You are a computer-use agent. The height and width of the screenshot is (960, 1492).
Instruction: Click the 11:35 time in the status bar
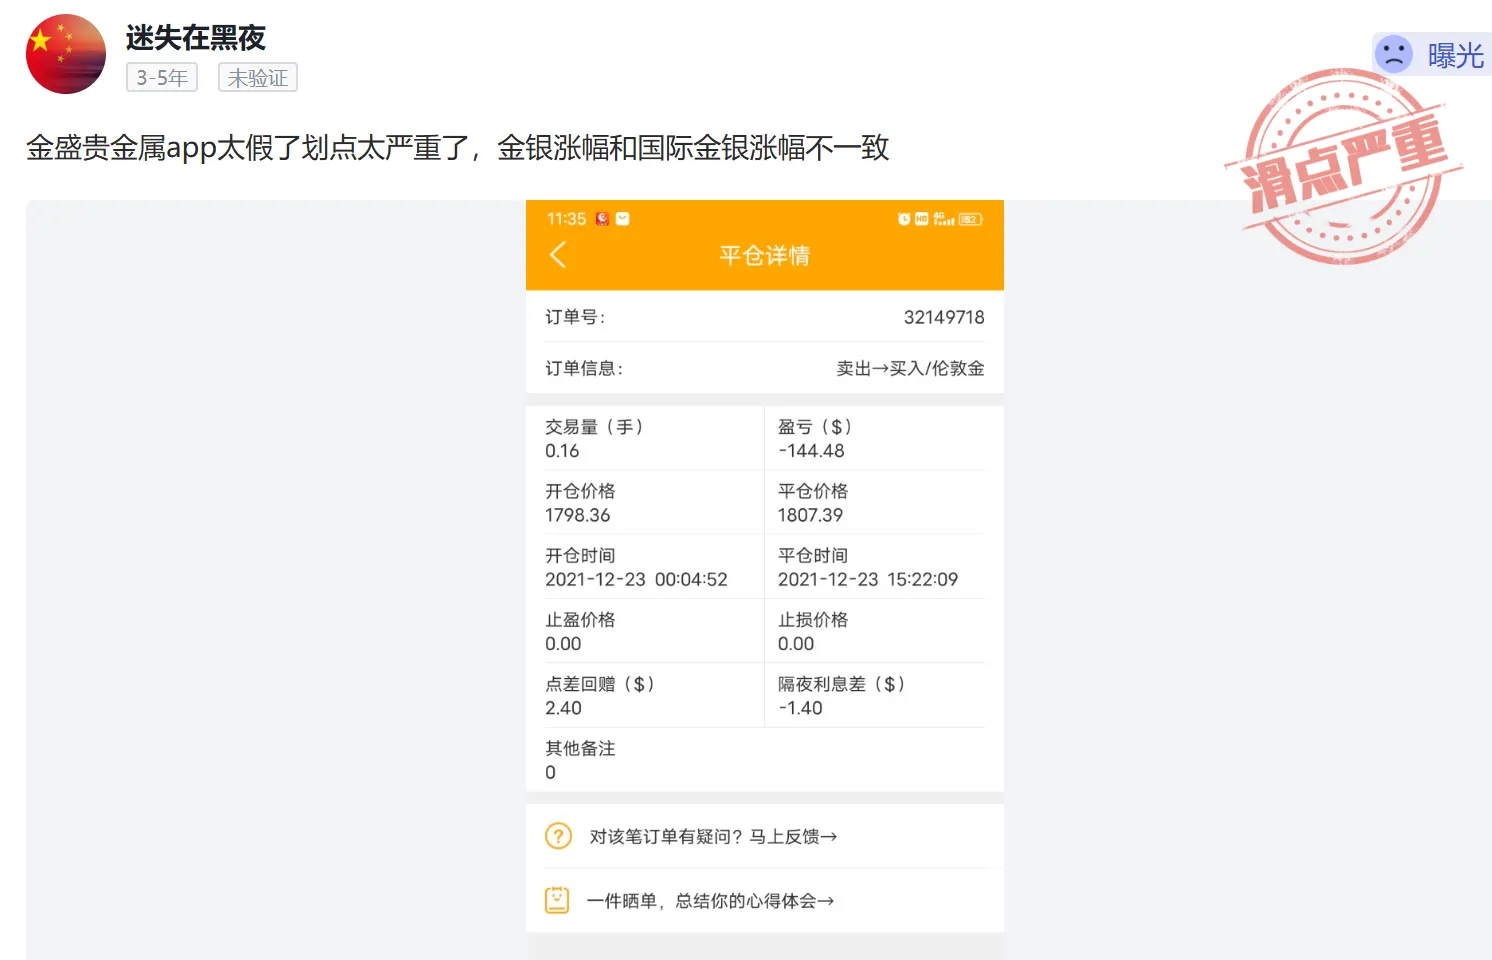pyautogui.click(x=566, y=219)
